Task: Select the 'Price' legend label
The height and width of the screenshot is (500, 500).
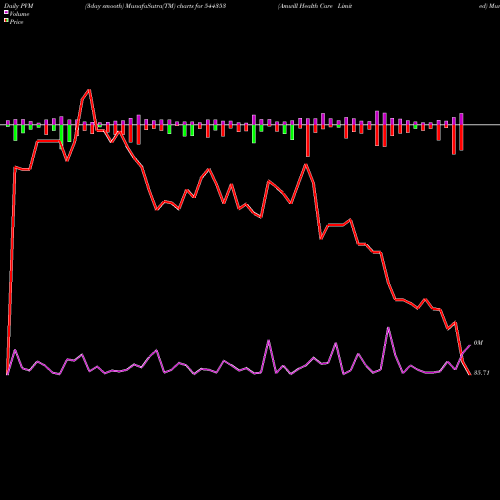Action: pyautogui.click(x=16, y=22)
